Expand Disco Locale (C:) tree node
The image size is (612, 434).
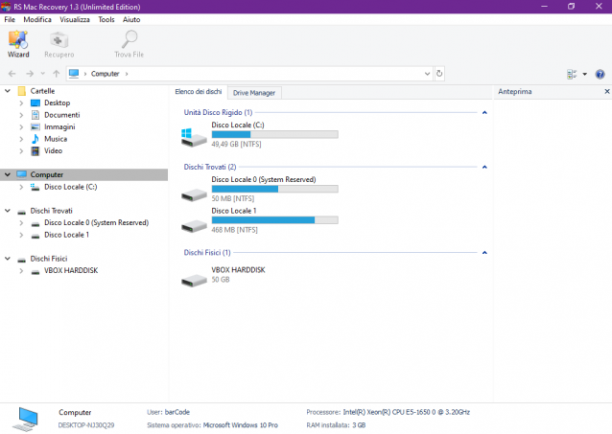21,187
